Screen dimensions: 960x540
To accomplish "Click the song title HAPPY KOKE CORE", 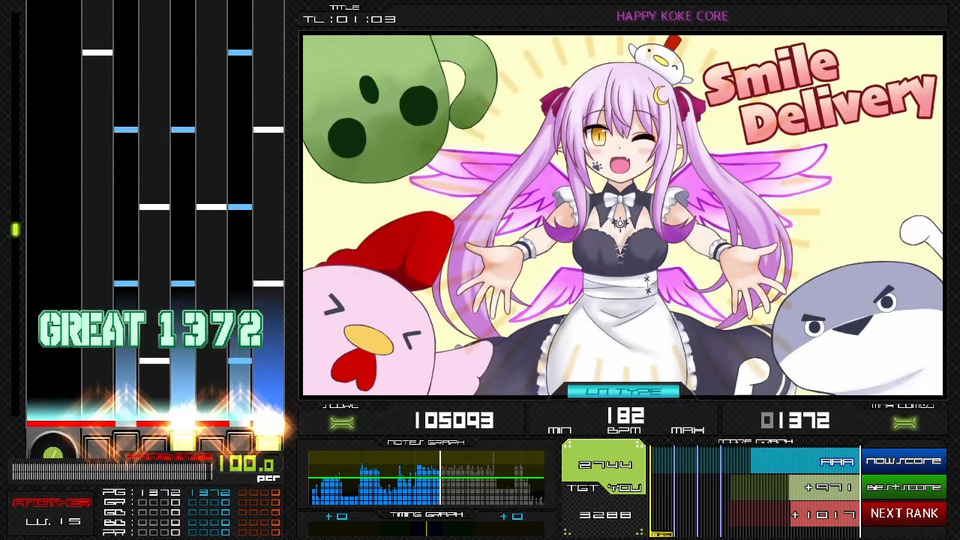I will click(x=672, y=16).
